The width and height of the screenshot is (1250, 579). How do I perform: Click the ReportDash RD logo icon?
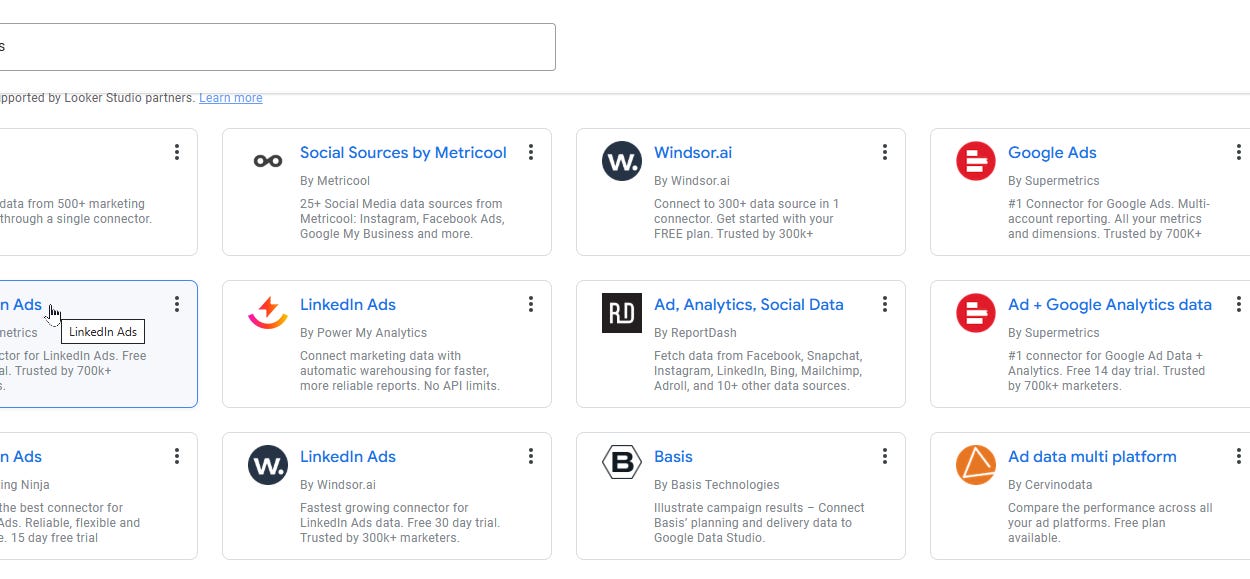coord(622,313)
